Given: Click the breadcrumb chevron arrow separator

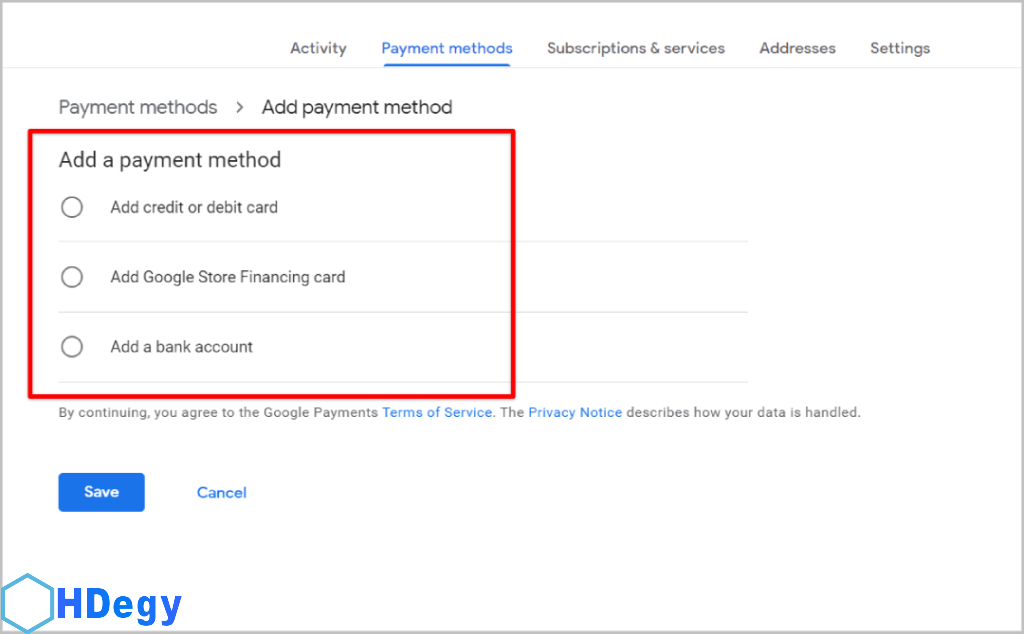Looking at the screenshot, I should pos(240,107).
